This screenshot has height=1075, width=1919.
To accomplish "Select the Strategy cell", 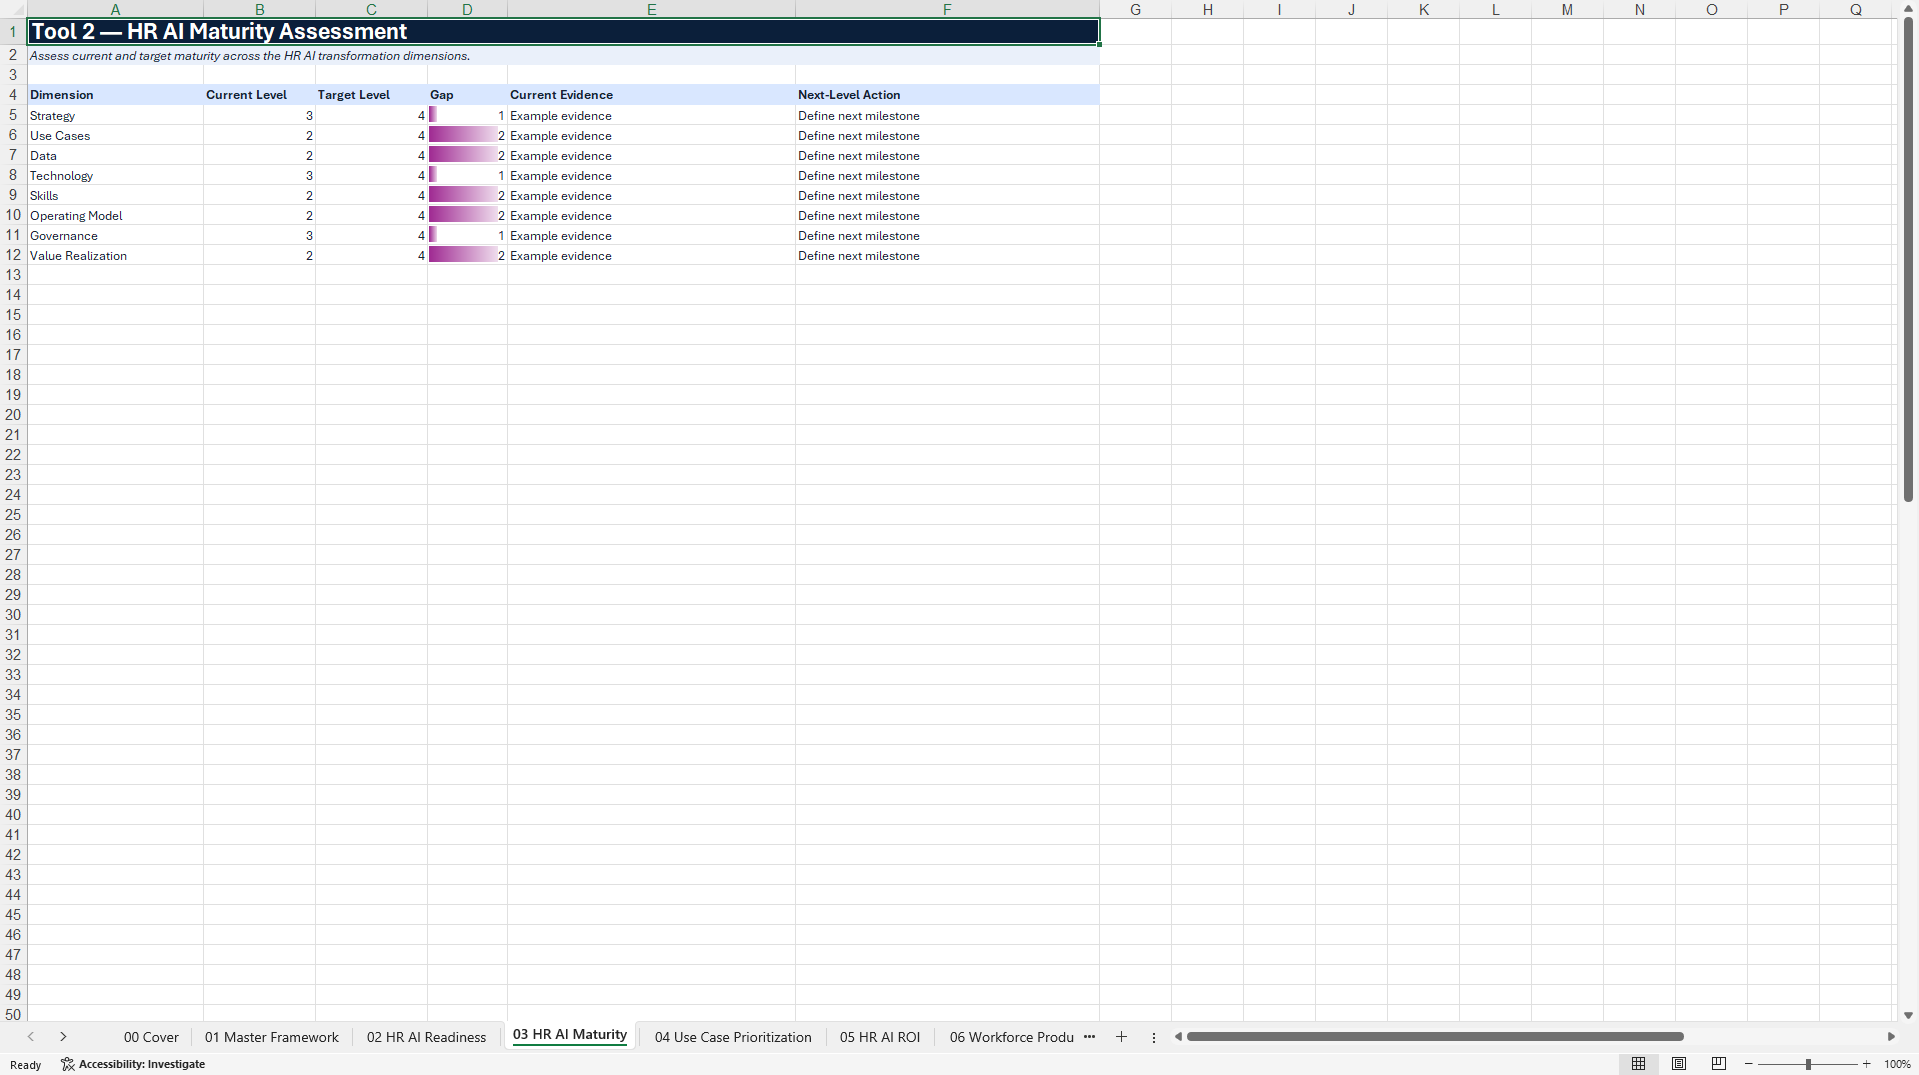I will (115, 115).
